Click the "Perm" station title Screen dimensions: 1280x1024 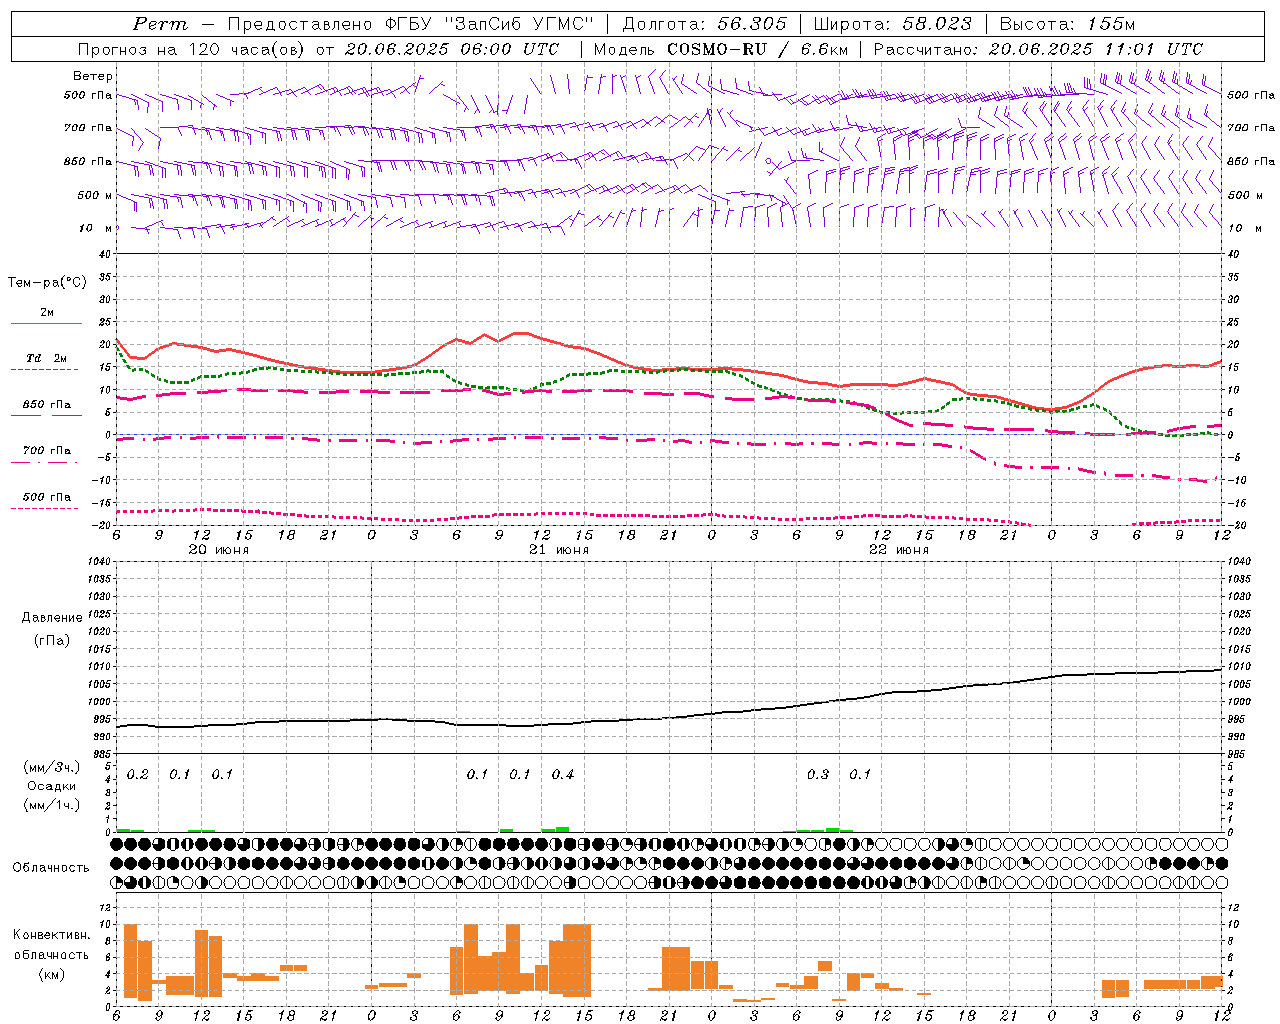(x=160, y=24)
